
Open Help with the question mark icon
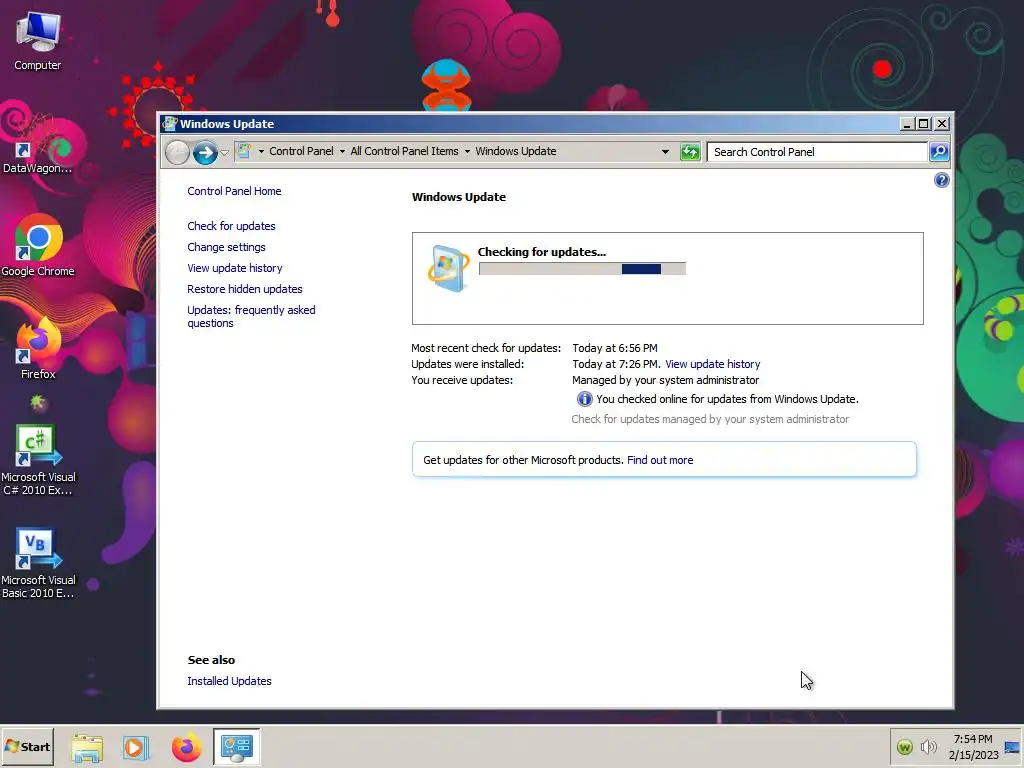tap(941, 180)
